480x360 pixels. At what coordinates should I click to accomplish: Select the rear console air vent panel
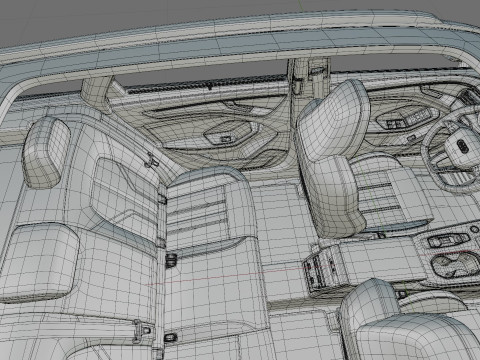[x=321, y=268]
